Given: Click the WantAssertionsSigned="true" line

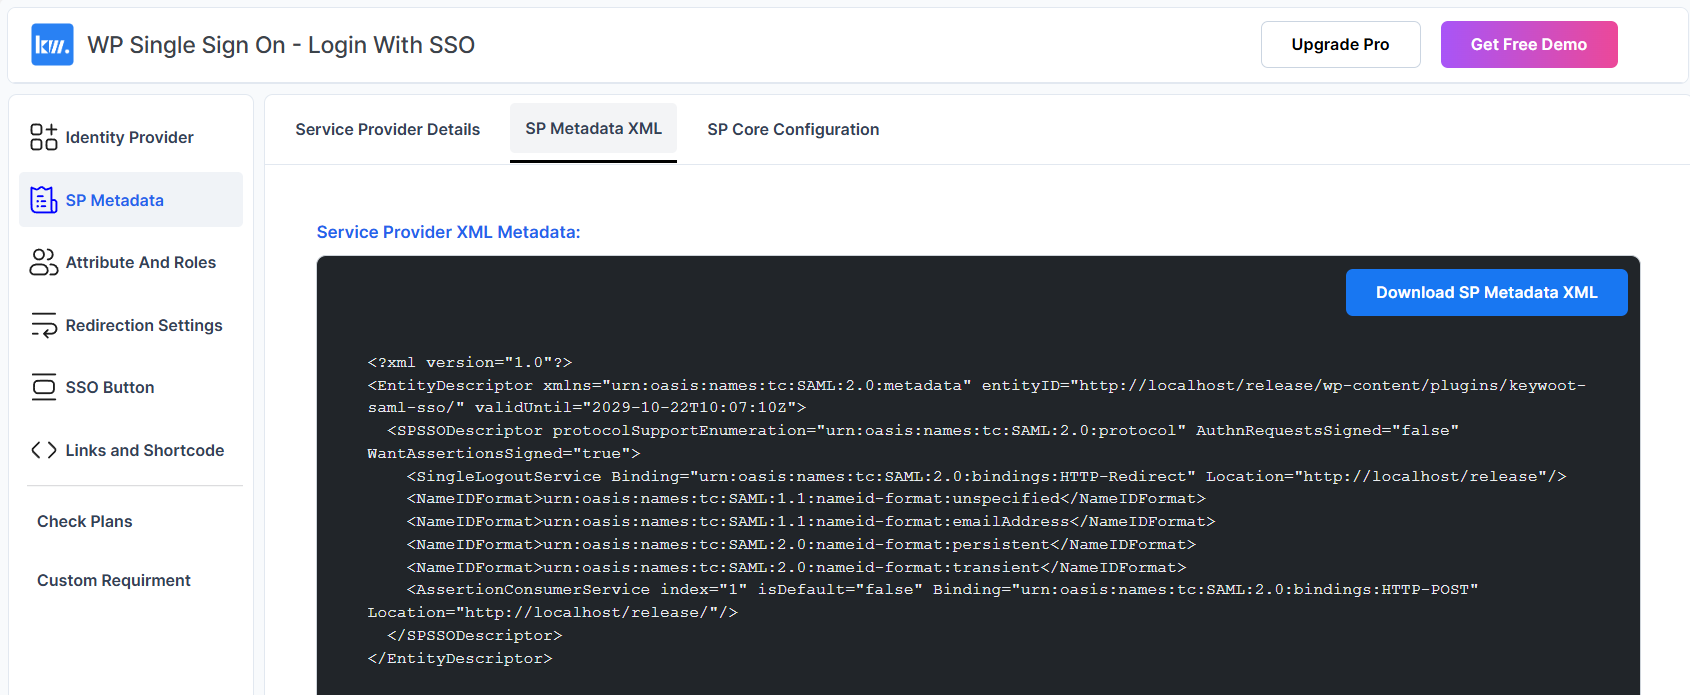Looking at the screenshot, I should (x=503, y=454).
